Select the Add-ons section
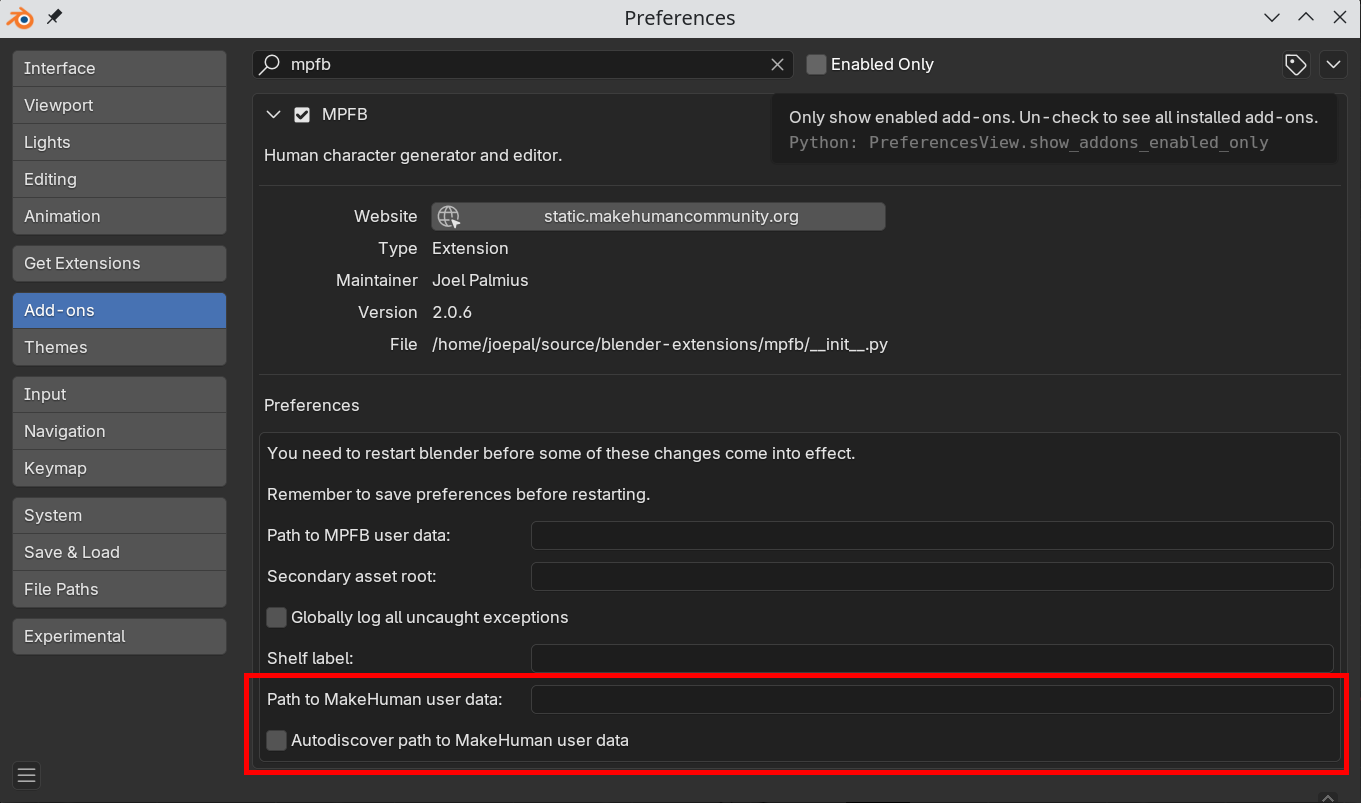Viewport: 1361px width, 803px height. tap(119, 310)
